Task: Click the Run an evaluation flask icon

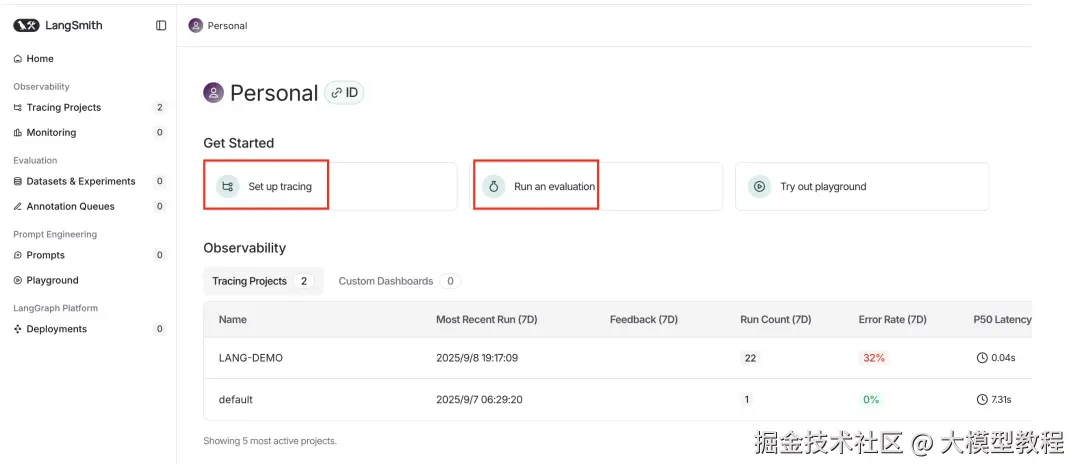Action: pyautogui.click(x=493, y=186)
